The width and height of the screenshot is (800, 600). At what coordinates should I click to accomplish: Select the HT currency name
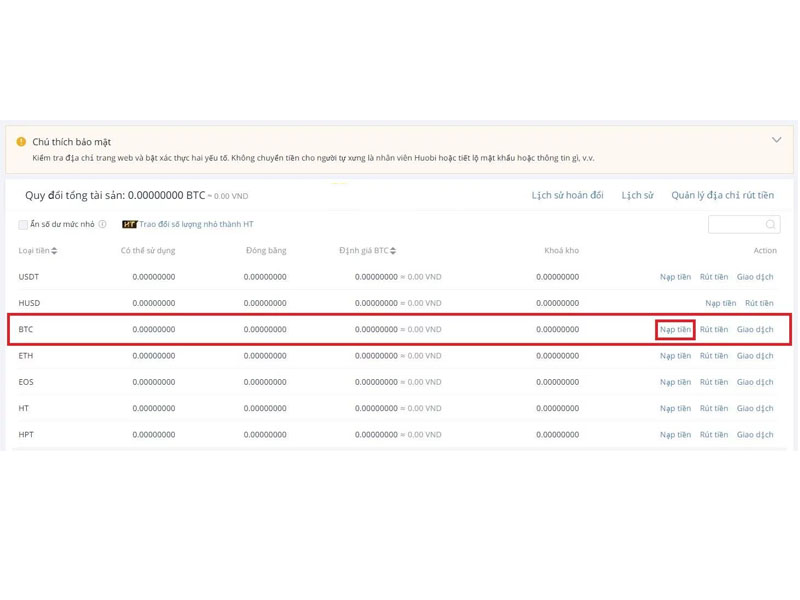(x=23, y=408)
